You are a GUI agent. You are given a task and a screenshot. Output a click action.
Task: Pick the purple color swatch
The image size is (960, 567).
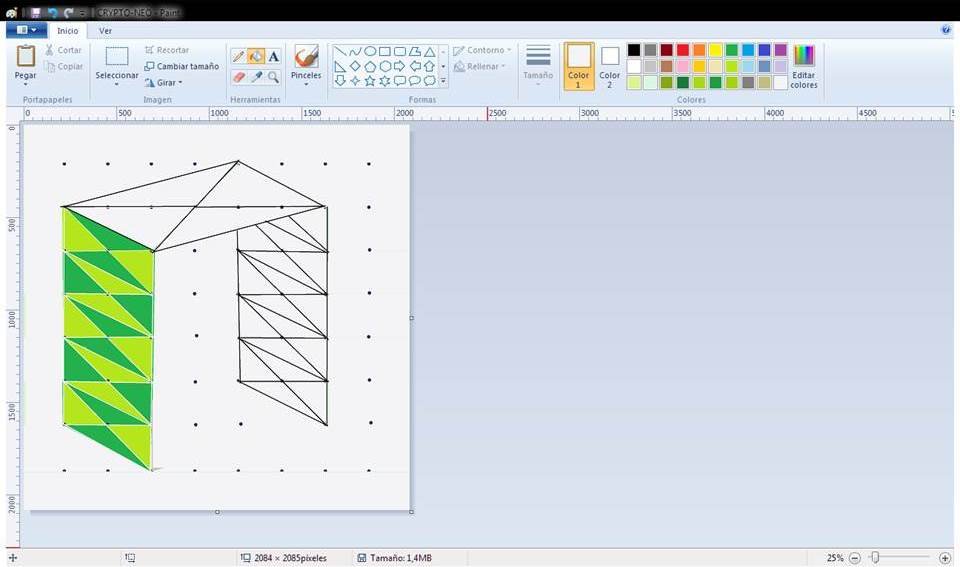tap(781, 50)
